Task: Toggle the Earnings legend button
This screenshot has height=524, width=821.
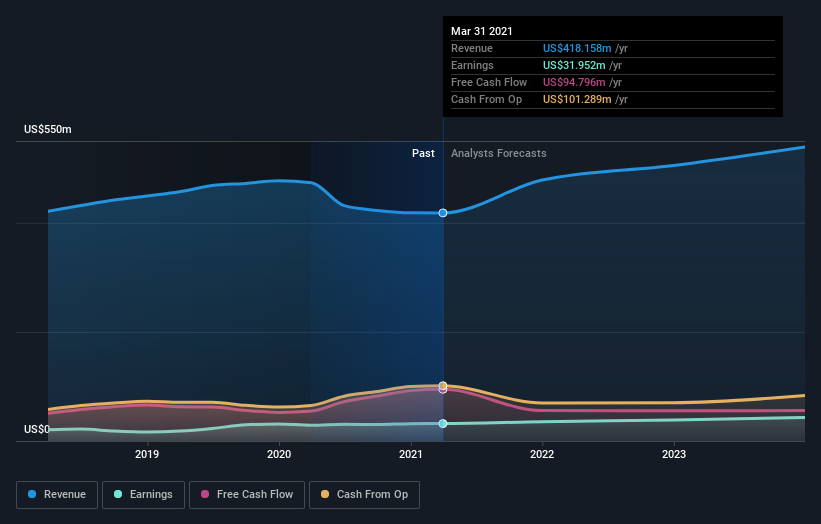Action: click(143, 495)
